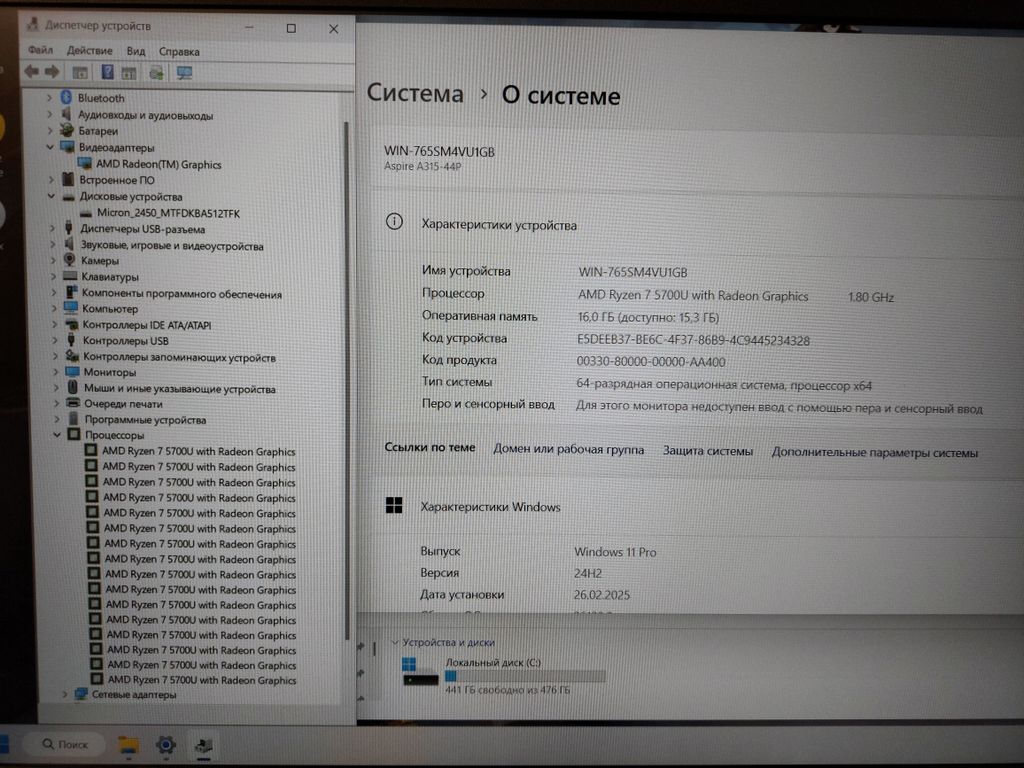Screen dimensions: 1024x768
Task: Click the Поиск taskbar search box
Action: tap(65, 744)
